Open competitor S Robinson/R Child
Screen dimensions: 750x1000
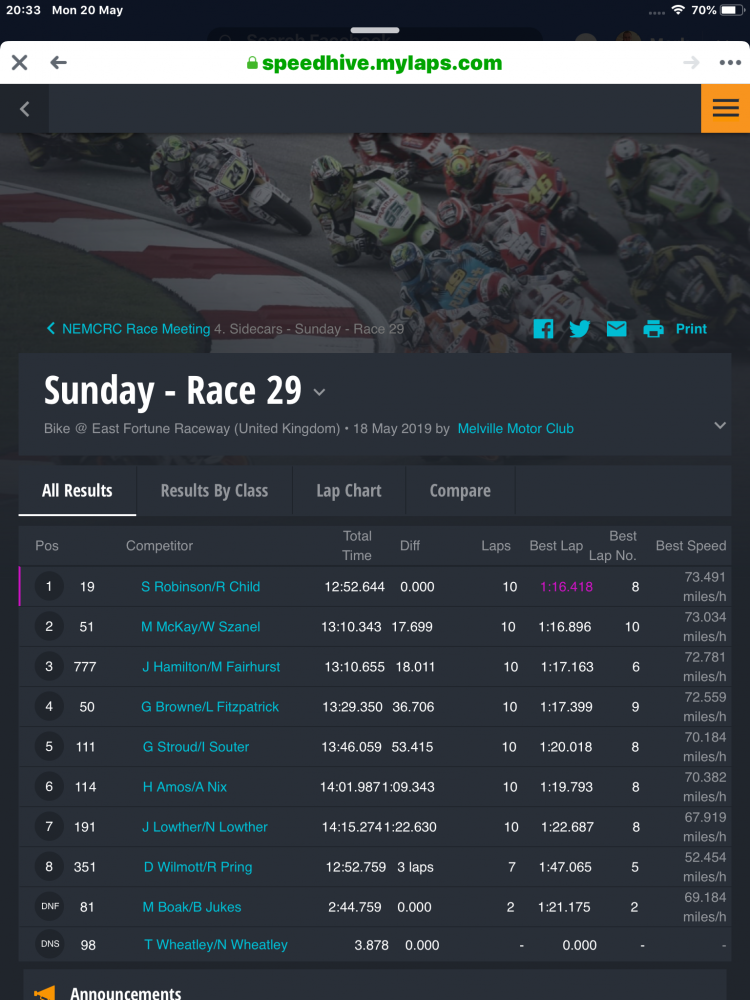point(200,587)
